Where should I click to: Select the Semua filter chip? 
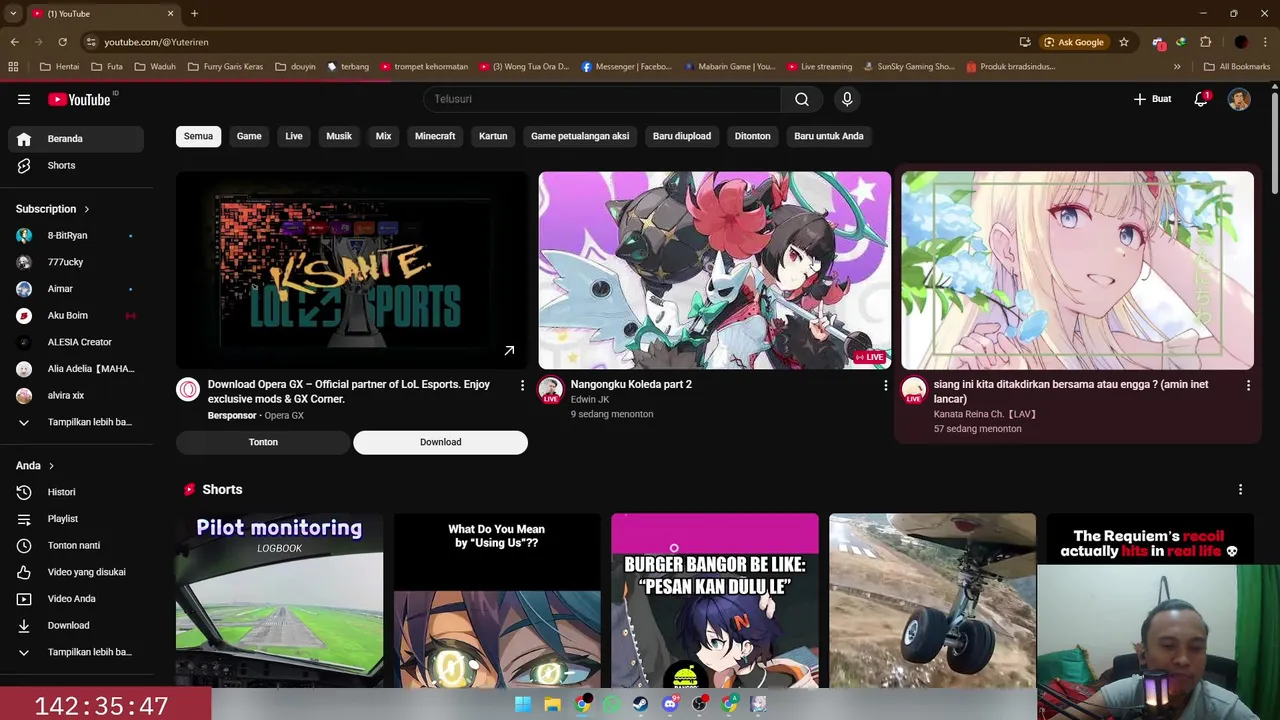click(x=198, y=136)
